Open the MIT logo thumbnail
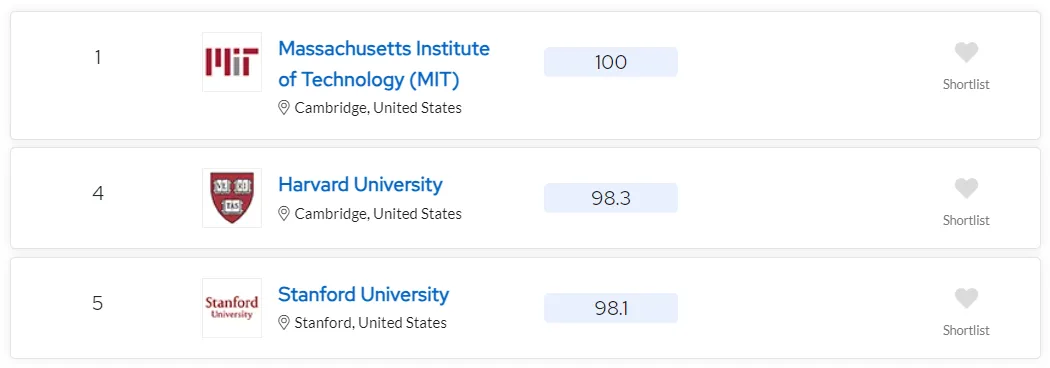Screen dimensions: 1050x368 pyautogui.click(x=232, y=62)
